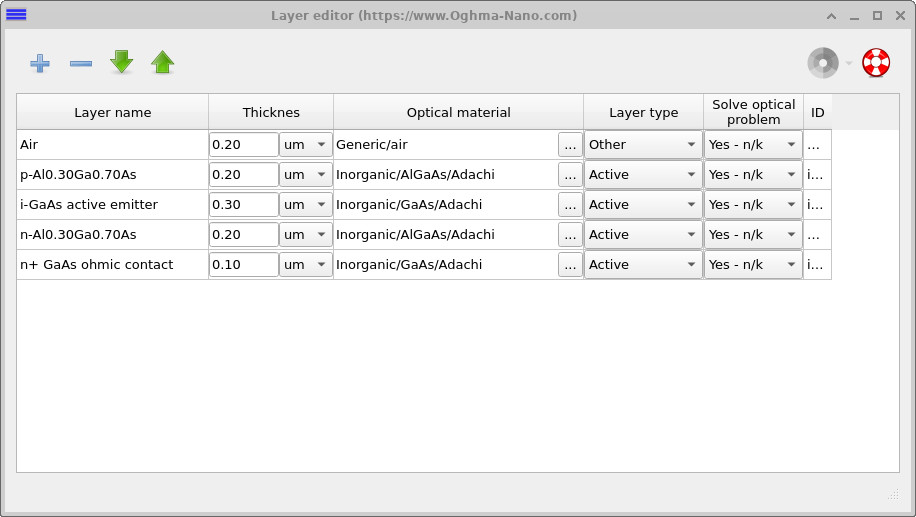Click the Layer type column header
916x517 pixels.
click(x=644, y=112)
